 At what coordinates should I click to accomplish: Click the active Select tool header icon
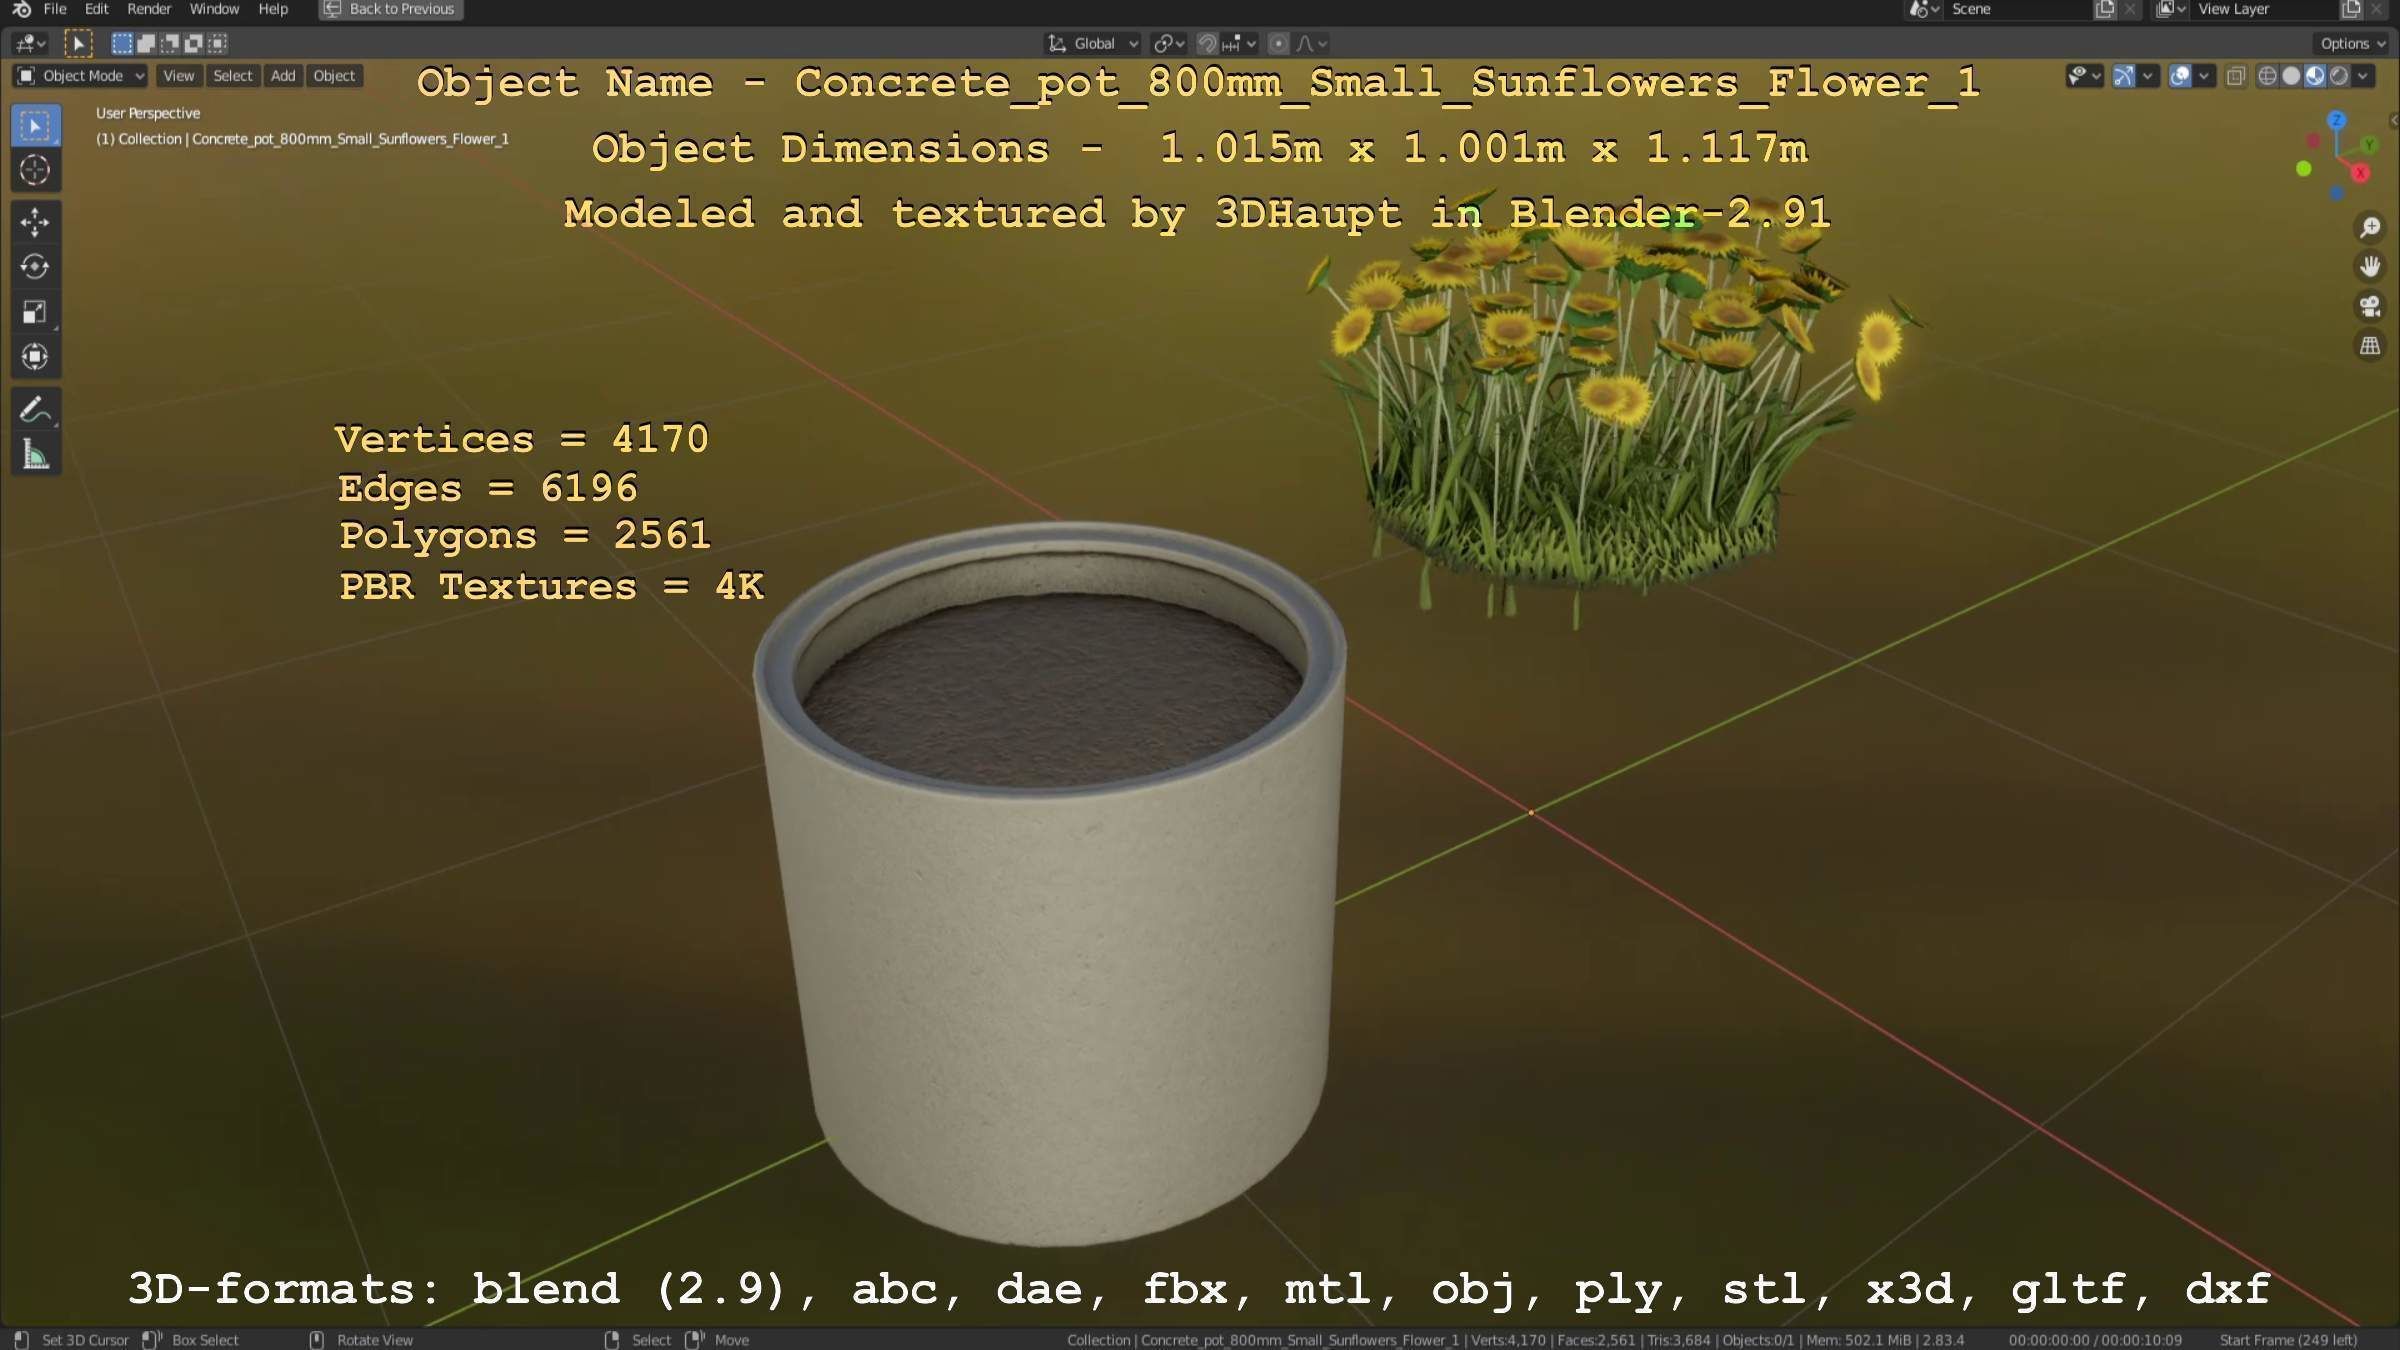(78, 43)
